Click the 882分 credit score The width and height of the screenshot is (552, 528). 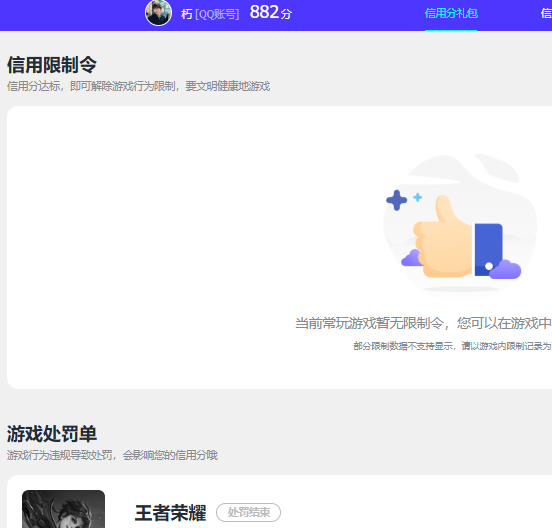[x=271, y=13]
